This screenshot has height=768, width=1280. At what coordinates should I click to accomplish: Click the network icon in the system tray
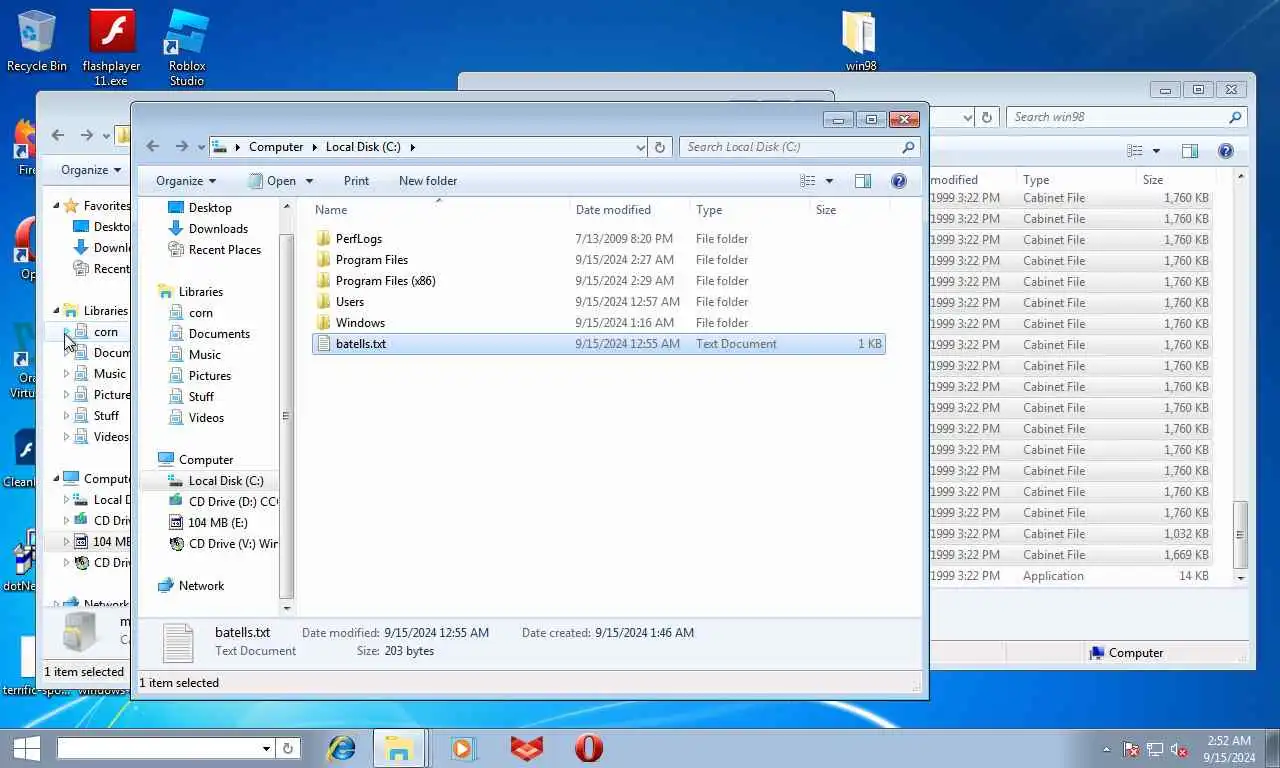[x=1155, y=749]
